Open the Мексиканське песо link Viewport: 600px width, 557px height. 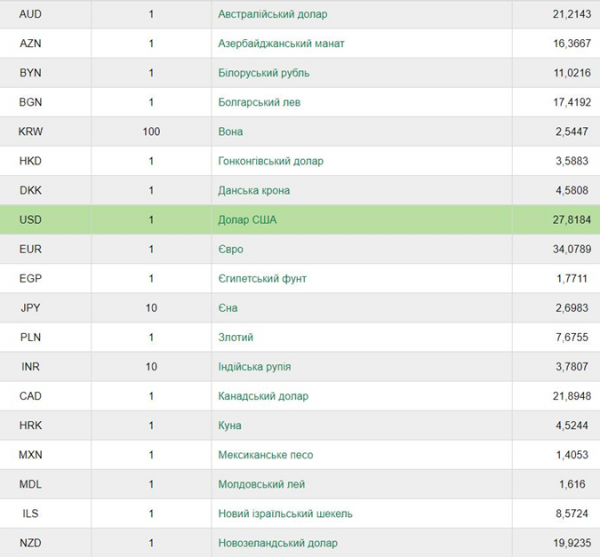[266, 455]
